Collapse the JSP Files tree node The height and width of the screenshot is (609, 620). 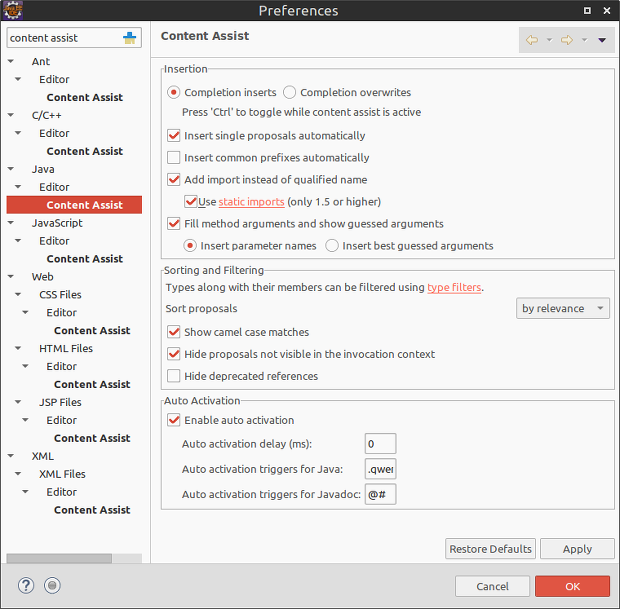pyautogui.click(x=18, y=402)
